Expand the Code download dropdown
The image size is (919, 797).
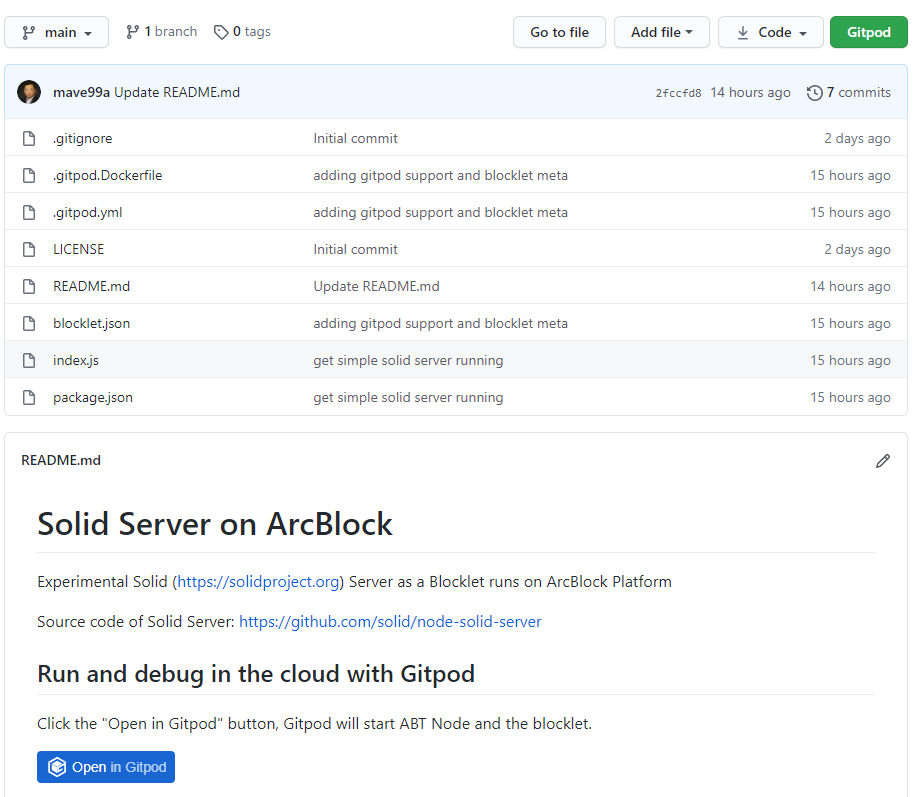(770, 32)
